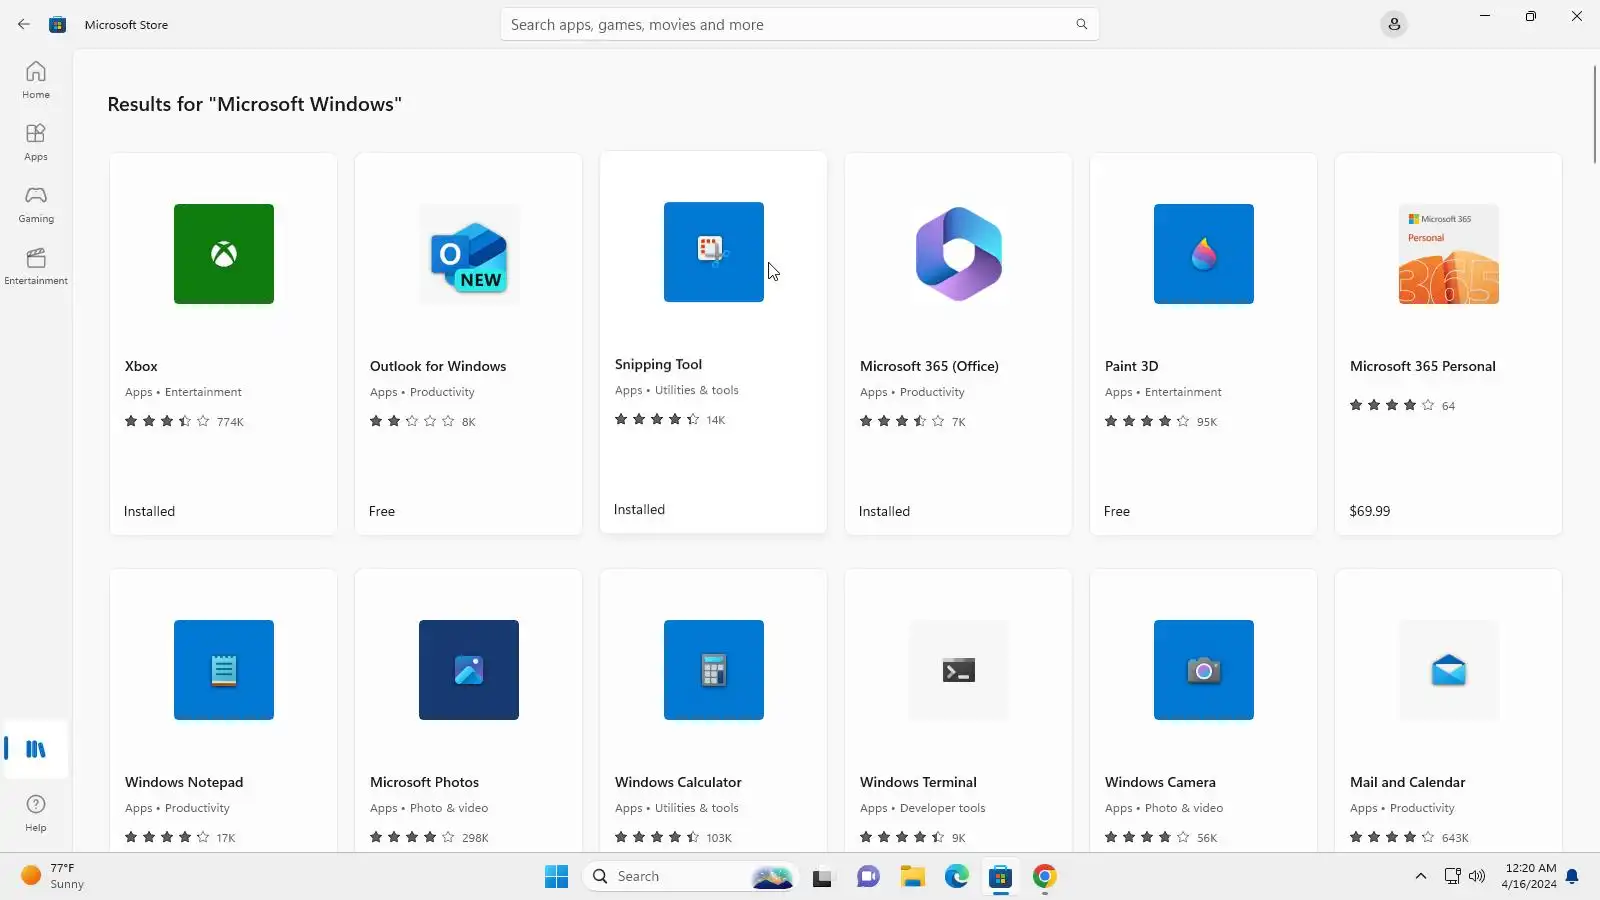The height and width of the screenshot is (900, 1600).
Task: Click the Windows Notepad app icon
Action: (x=224, y=670)
